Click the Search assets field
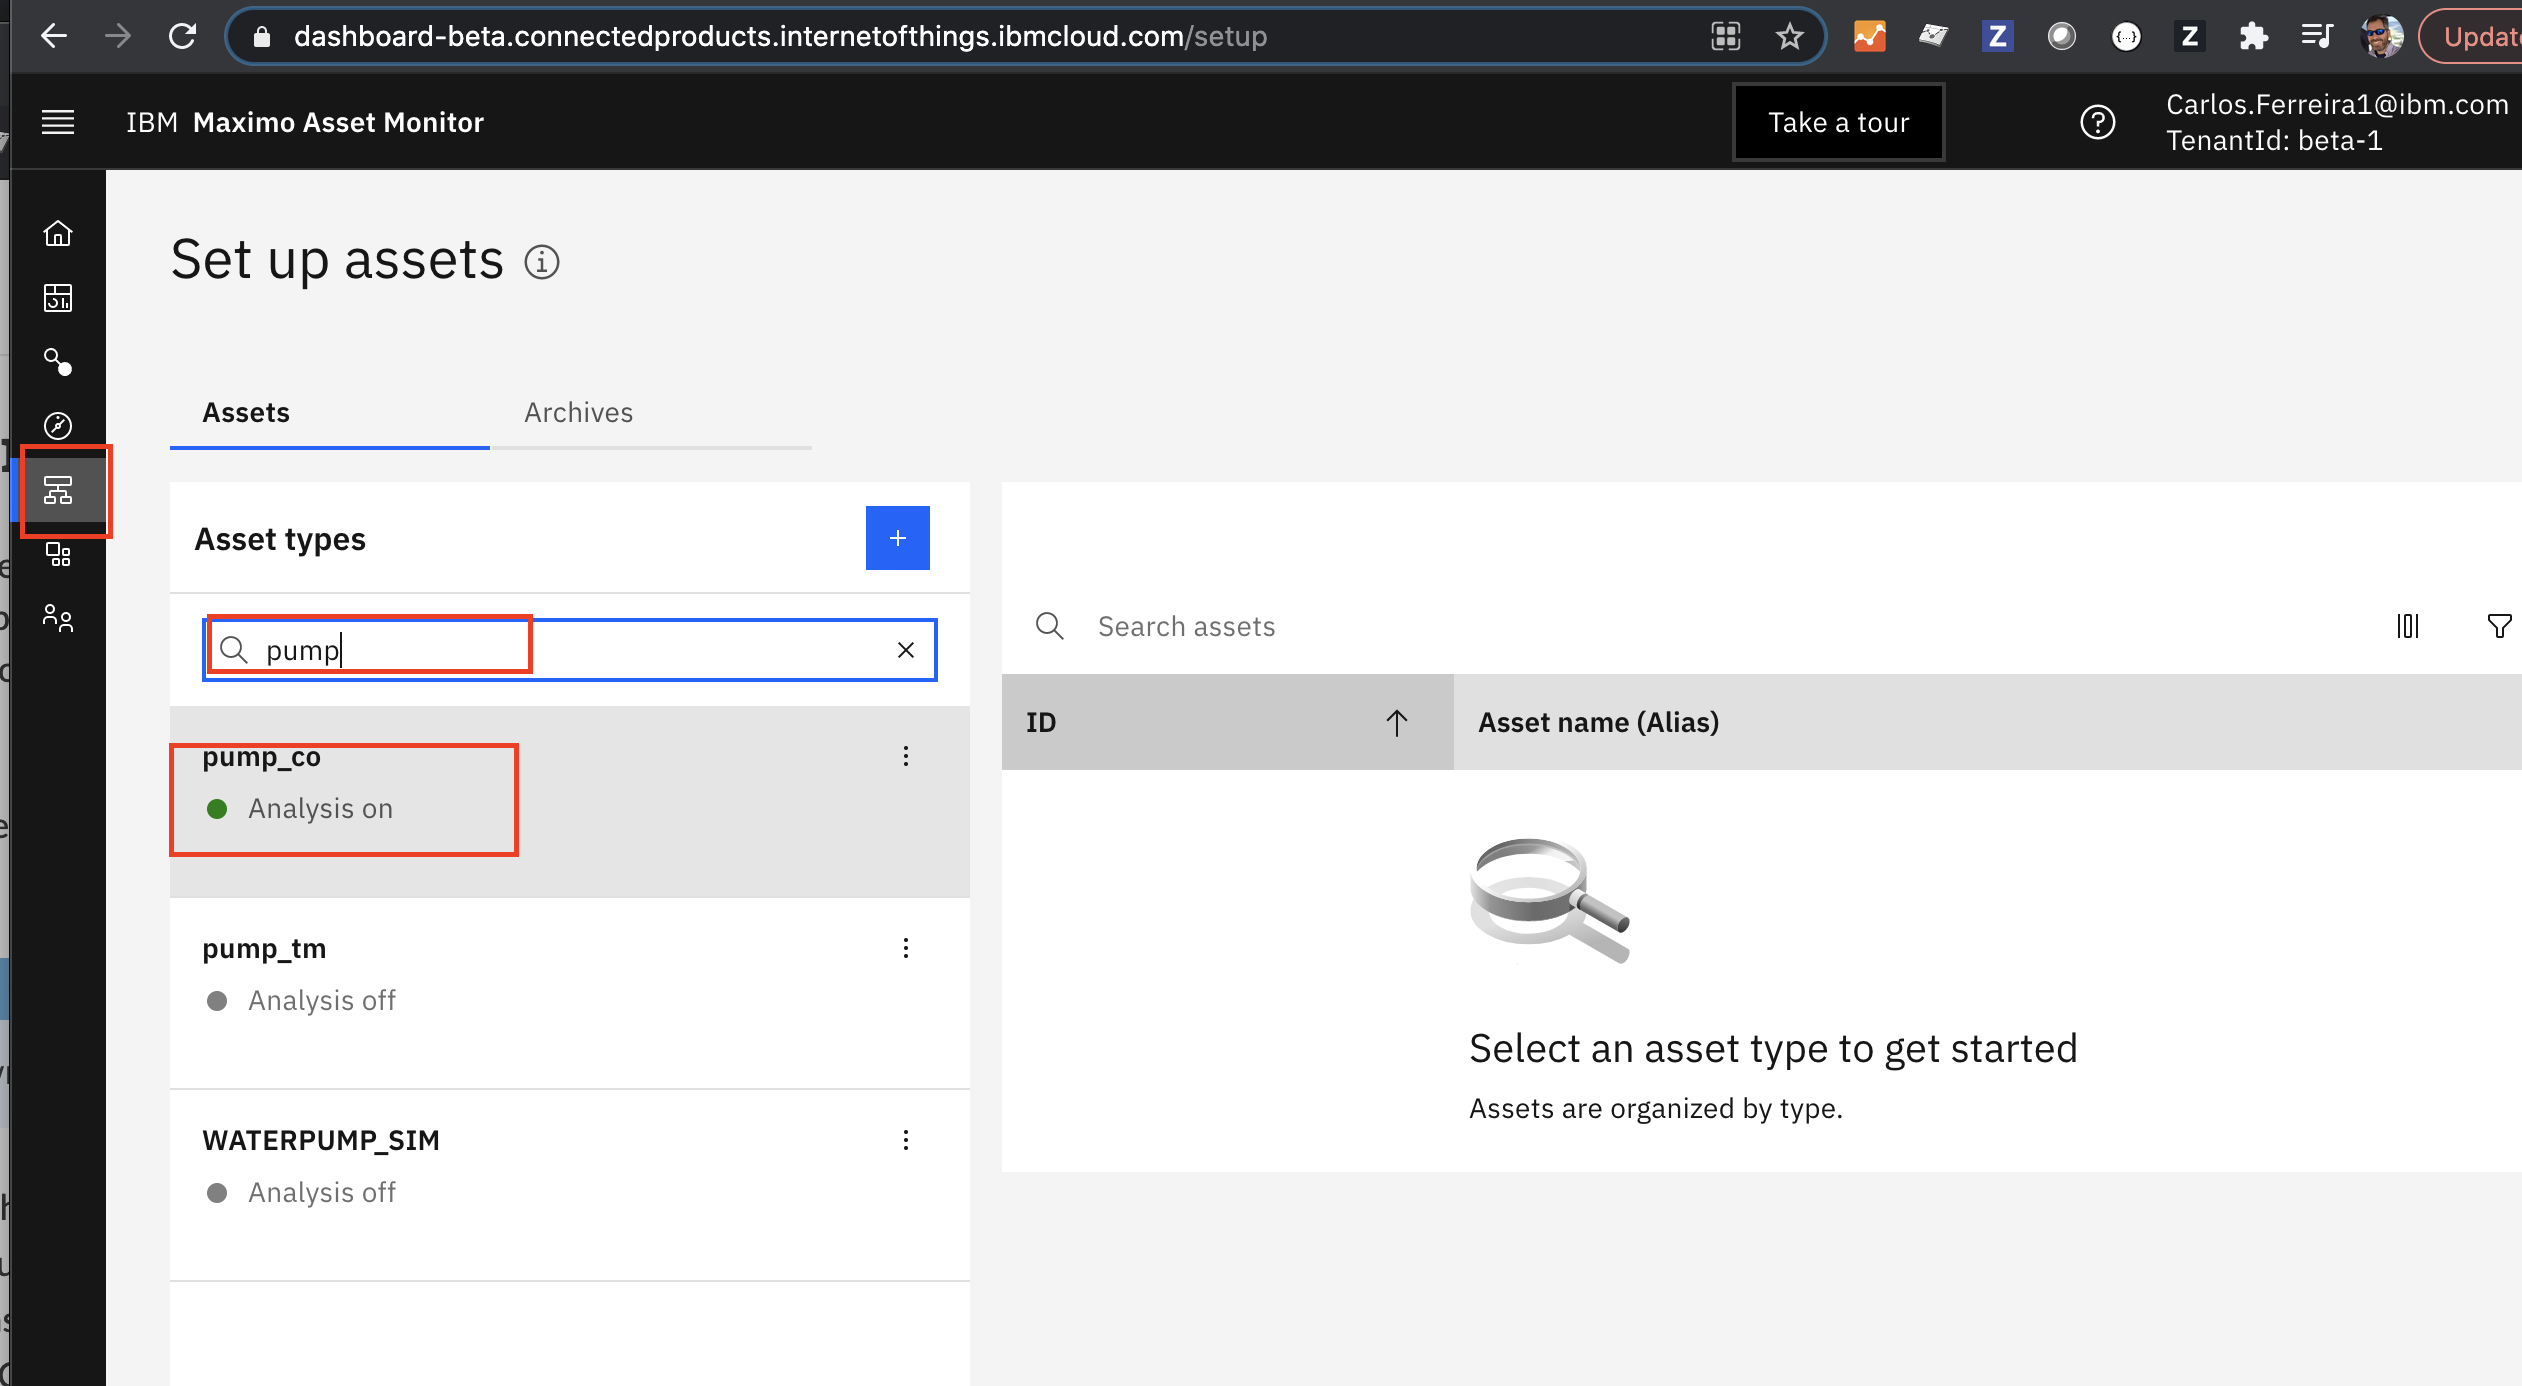Viewport: 2522px width, 1386px height. (x=1186, y=626)
